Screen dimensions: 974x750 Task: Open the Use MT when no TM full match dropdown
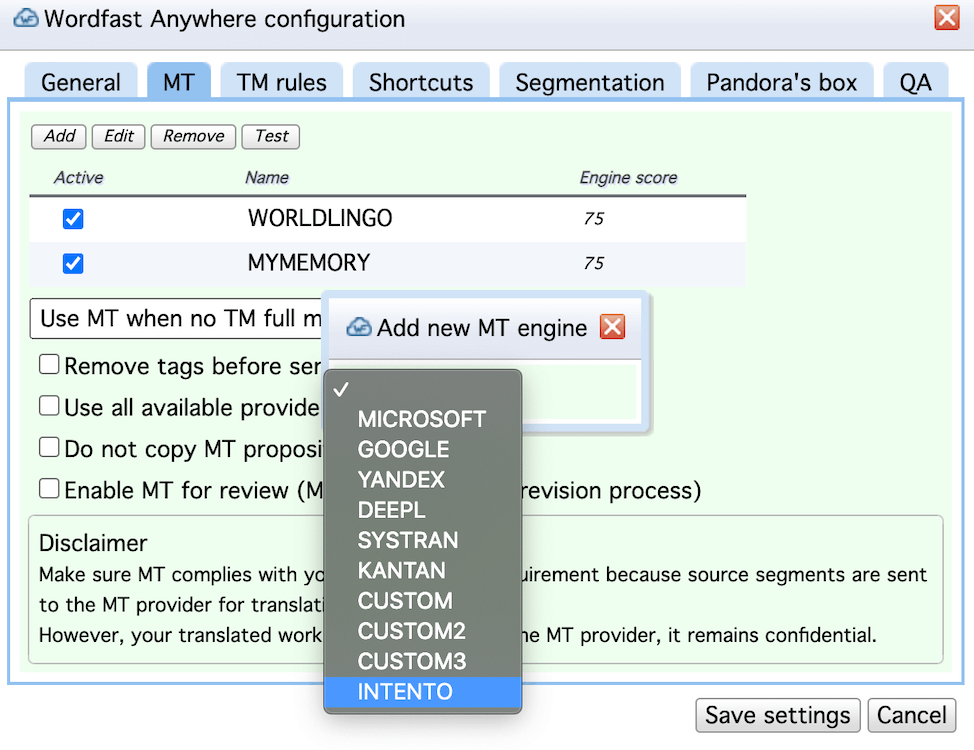[176, 319]
